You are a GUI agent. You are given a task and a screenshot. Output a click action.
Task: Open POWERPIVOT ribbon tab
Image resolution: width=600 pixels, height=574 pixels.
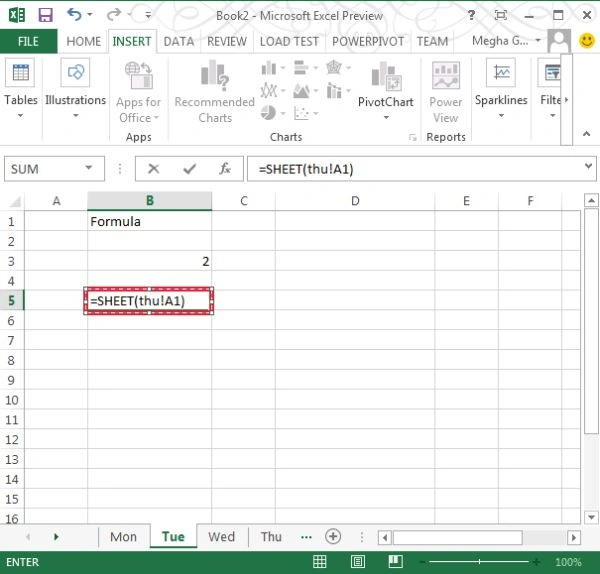(x=368, y=41)
